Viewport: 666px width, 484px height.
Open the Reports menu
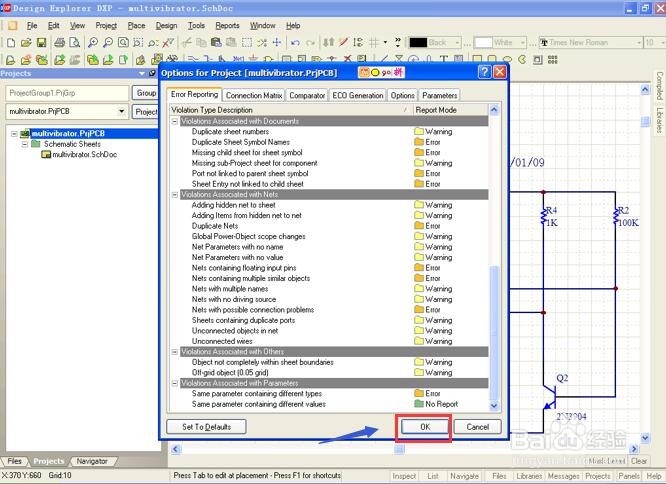[227, 25]
